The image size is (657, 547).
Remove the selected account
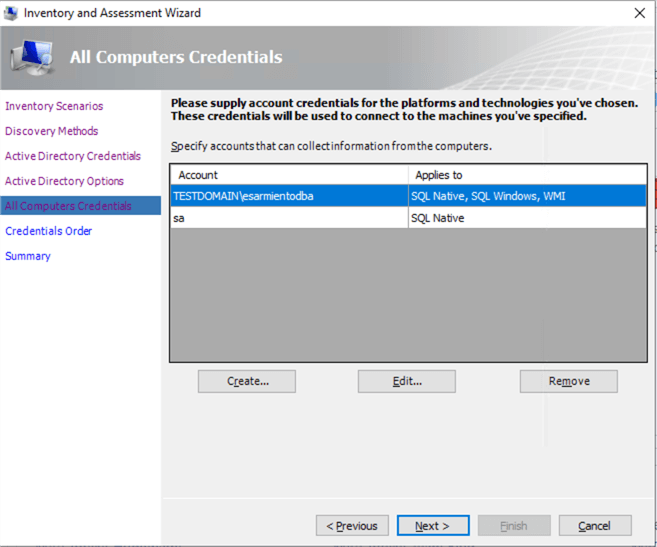[569, 381]
